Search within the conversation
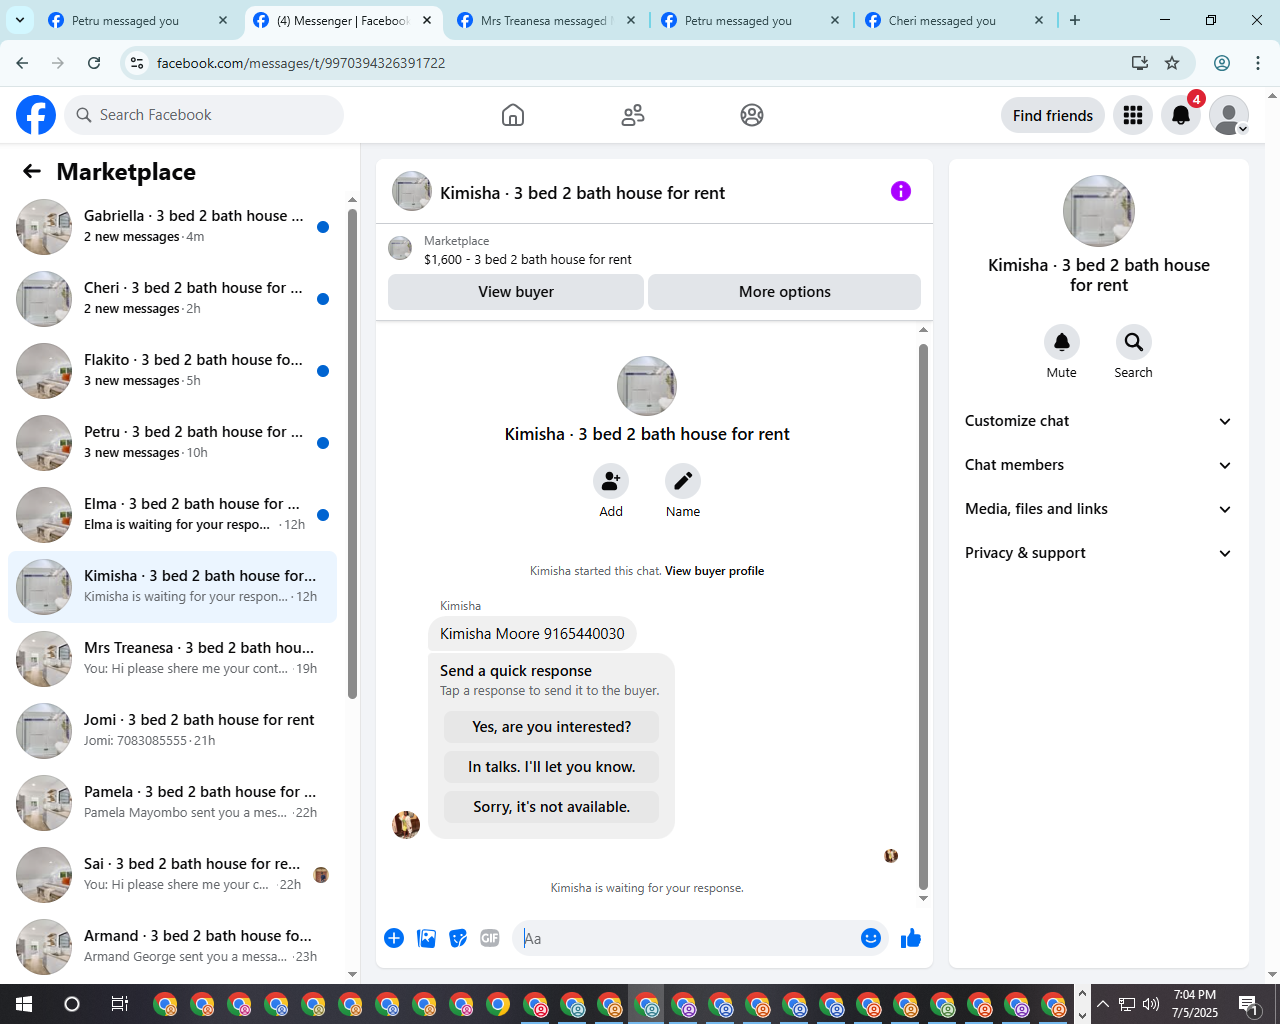Viewport: 1280px width, 1024px height. pyautogui.click(x=1134, y=342)
